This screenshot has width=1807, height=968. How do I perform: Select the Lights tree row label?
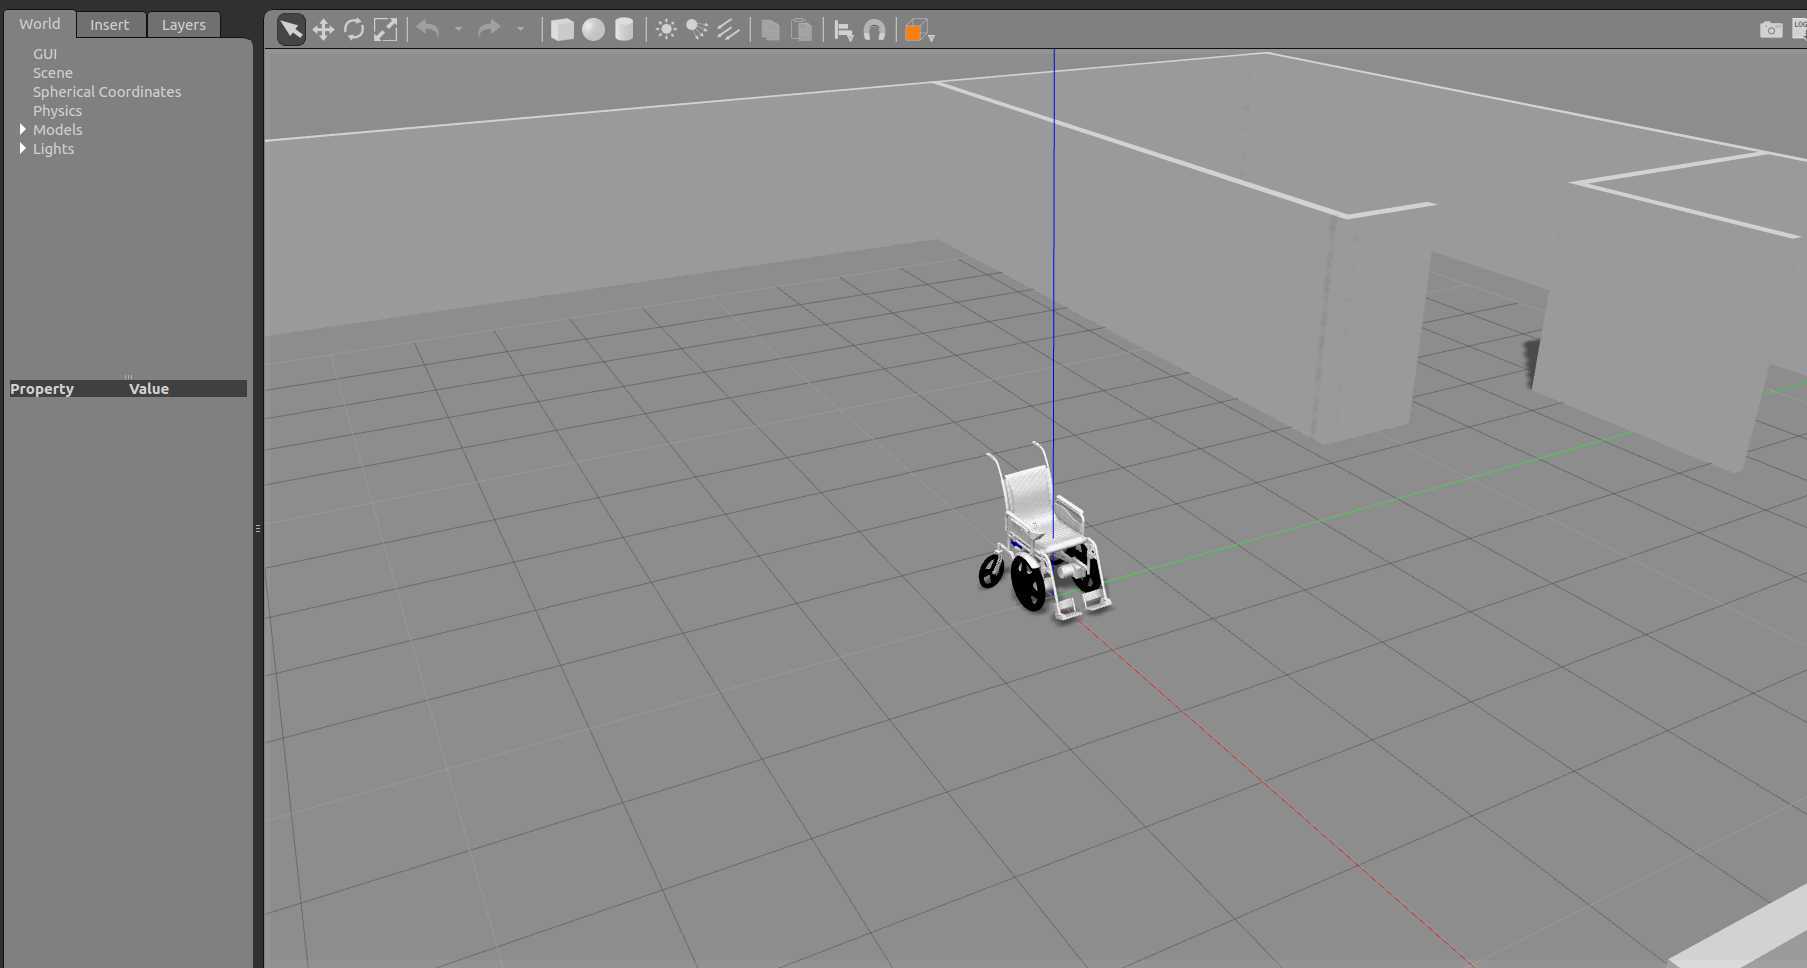(54, 149)
